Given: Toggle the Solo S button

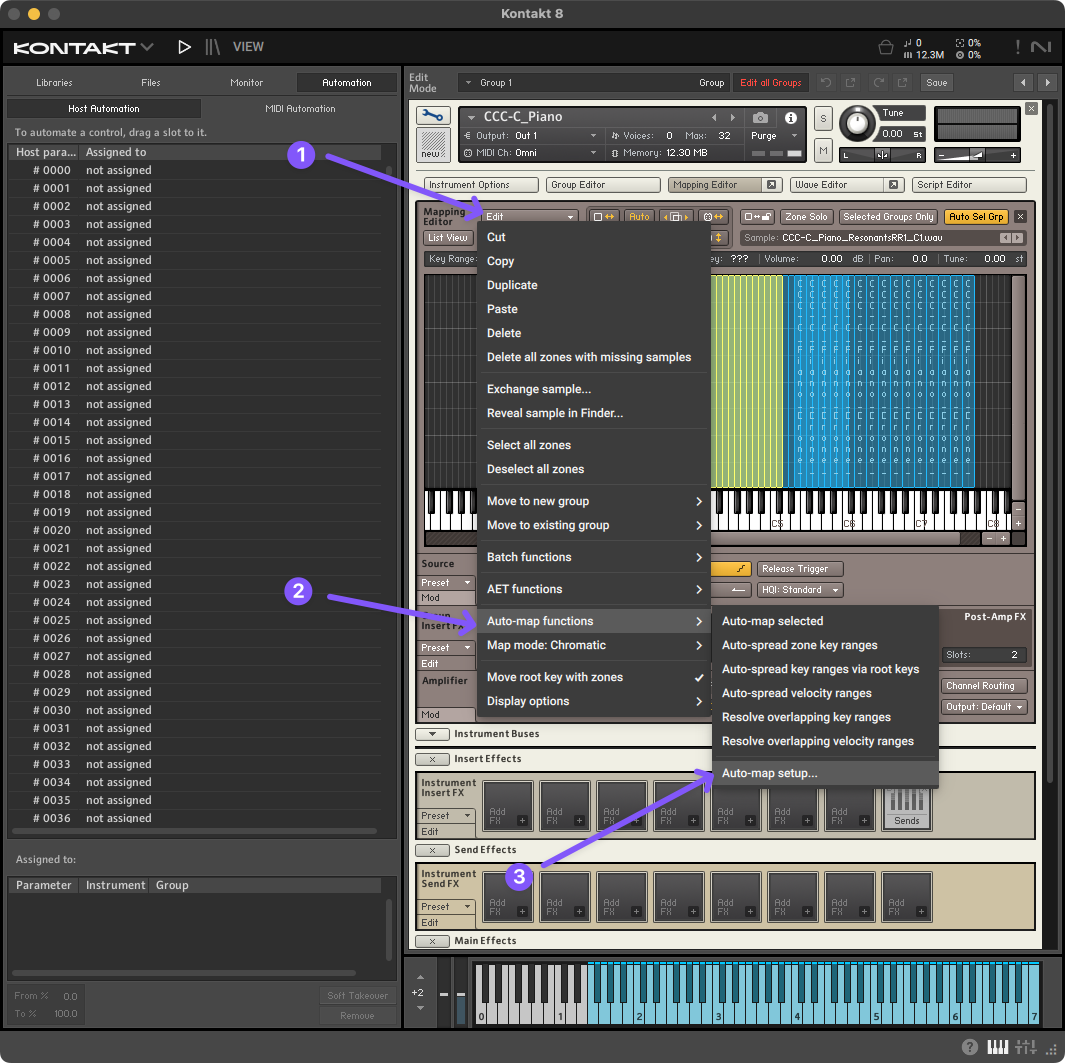Looking at the screenshot, I should pos(823,119).
